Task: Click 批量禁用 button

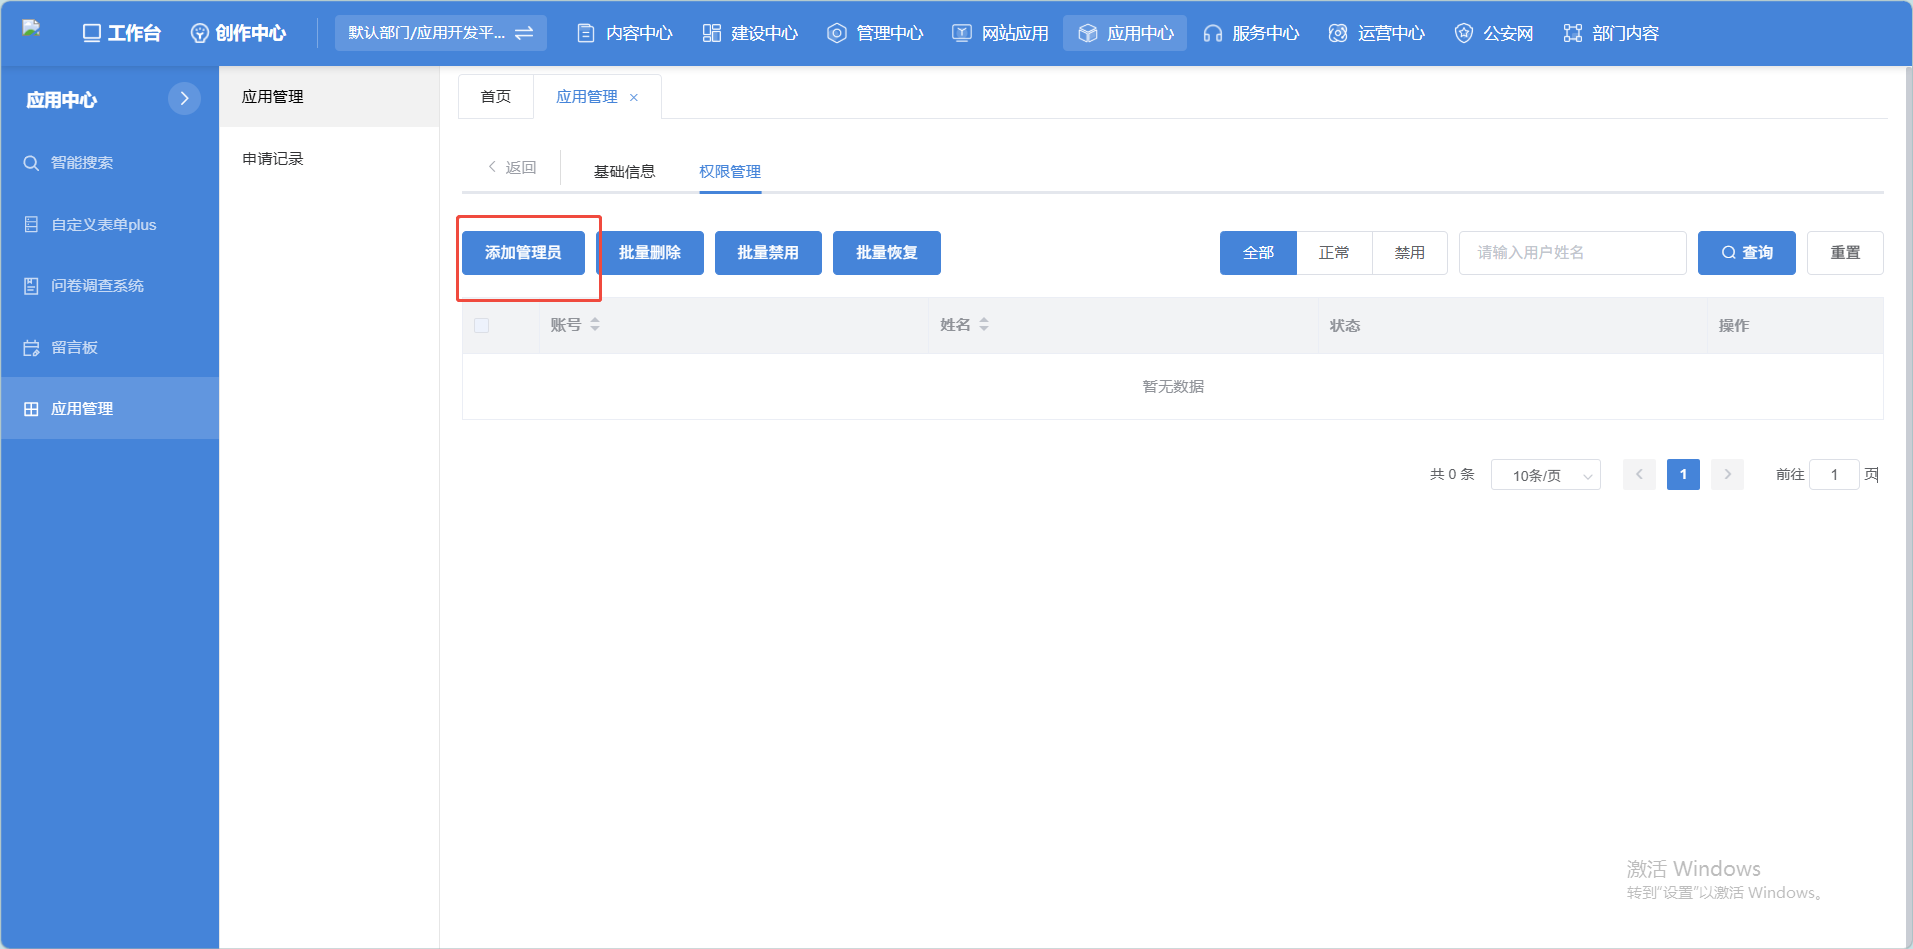Action: 768,253
